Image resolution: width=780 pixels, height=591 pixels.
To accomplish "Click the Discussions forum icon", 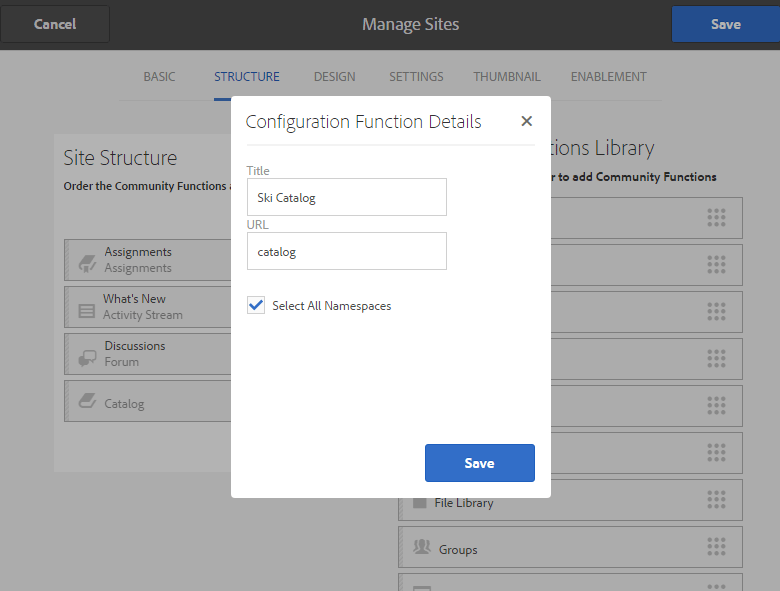I will click(x=87, y=354).
